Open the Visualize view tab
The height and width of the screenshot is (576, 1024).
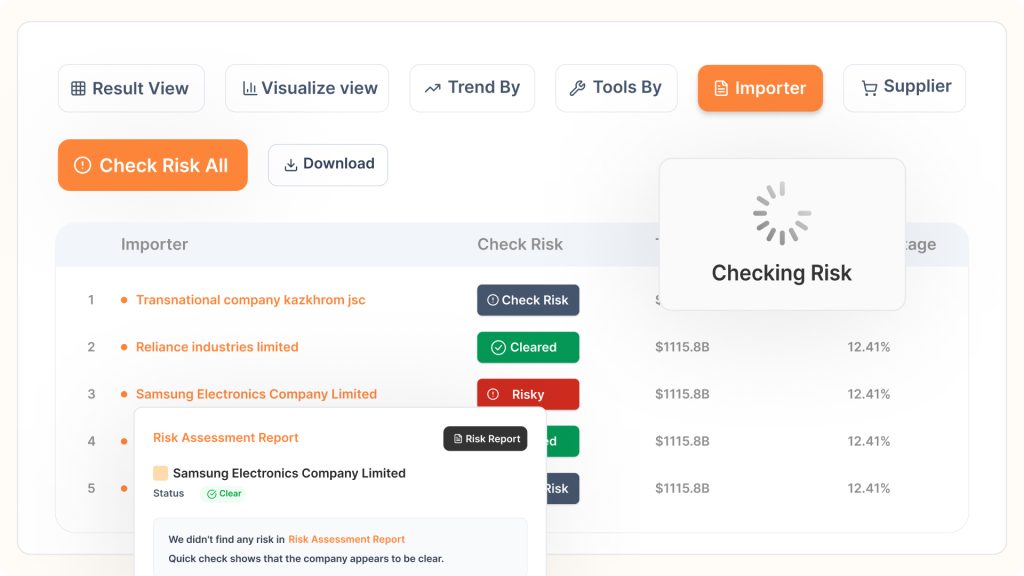tap(307, 88)
